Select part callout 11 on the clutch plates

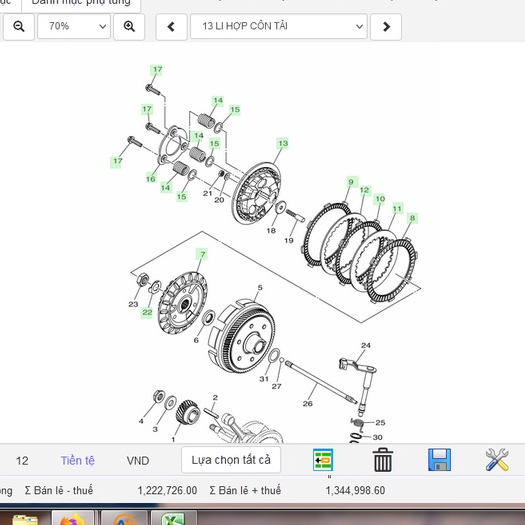point(397,209)
